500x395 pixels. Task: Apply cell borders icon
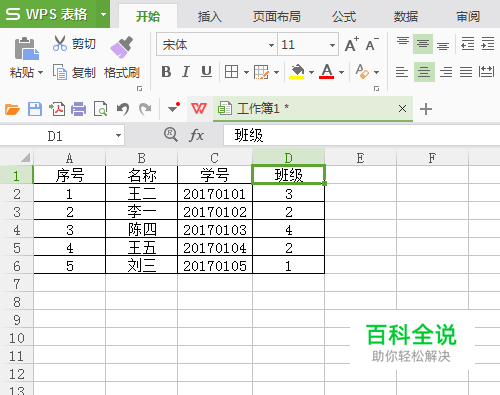pos(231,72)
